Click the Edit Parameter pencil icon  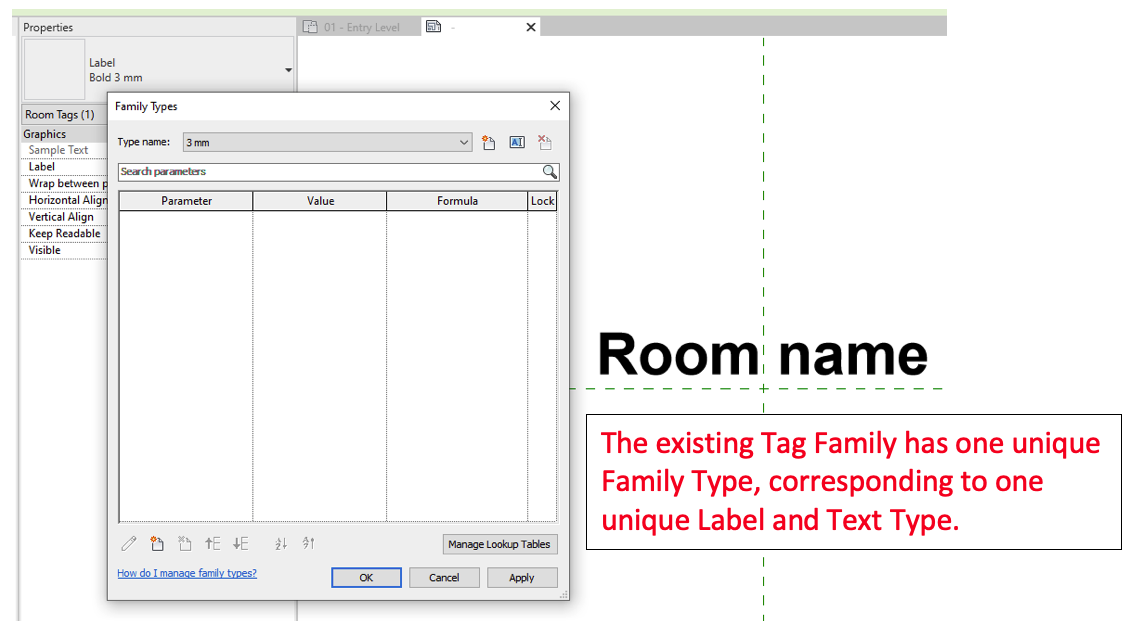tap(129, 543)
